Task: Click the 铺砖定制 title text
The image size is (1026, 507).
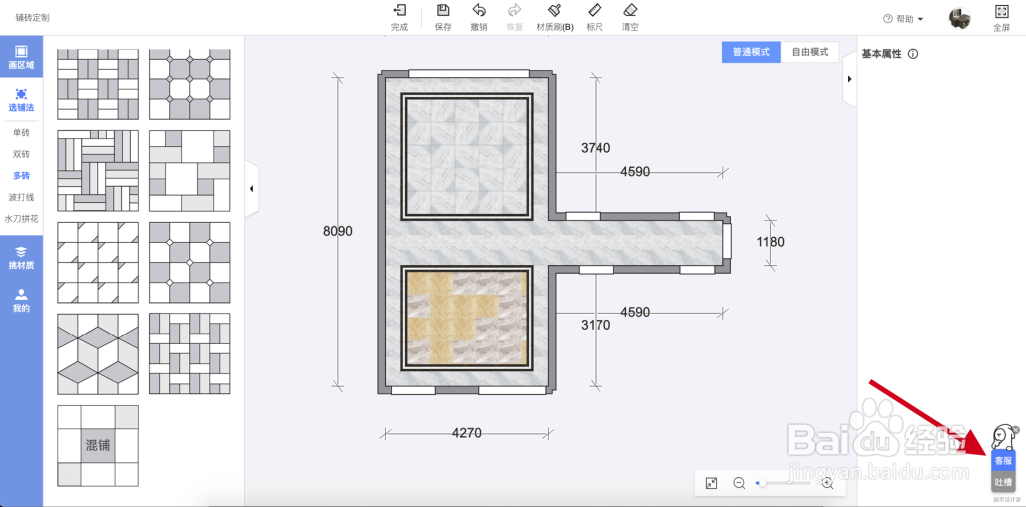Action: (33, 18)
